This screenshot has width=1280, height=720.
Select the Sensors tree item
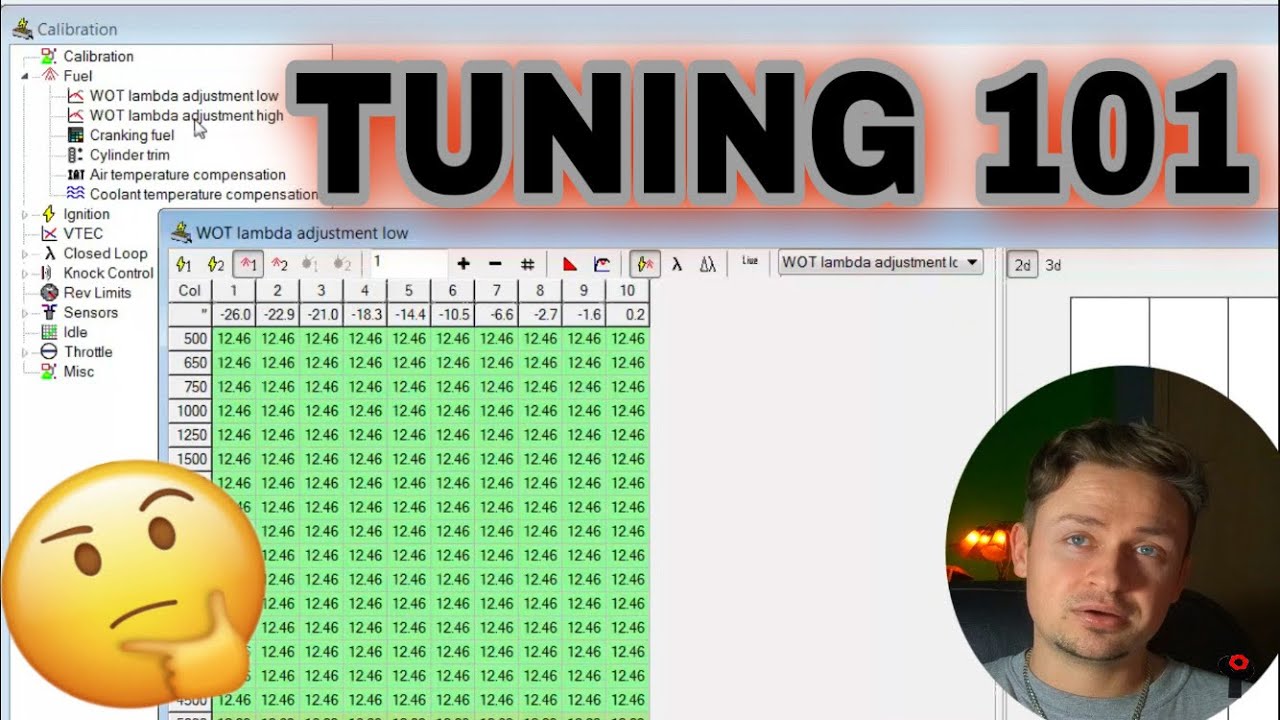[91, 313]
